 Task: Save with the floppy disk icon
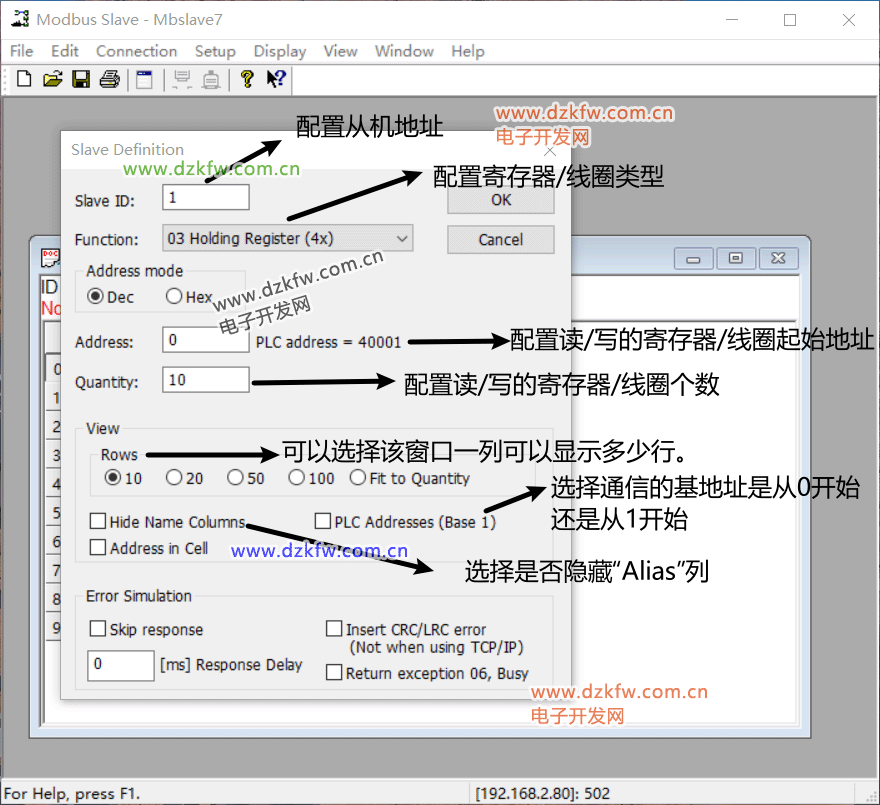tap(81, 80)
